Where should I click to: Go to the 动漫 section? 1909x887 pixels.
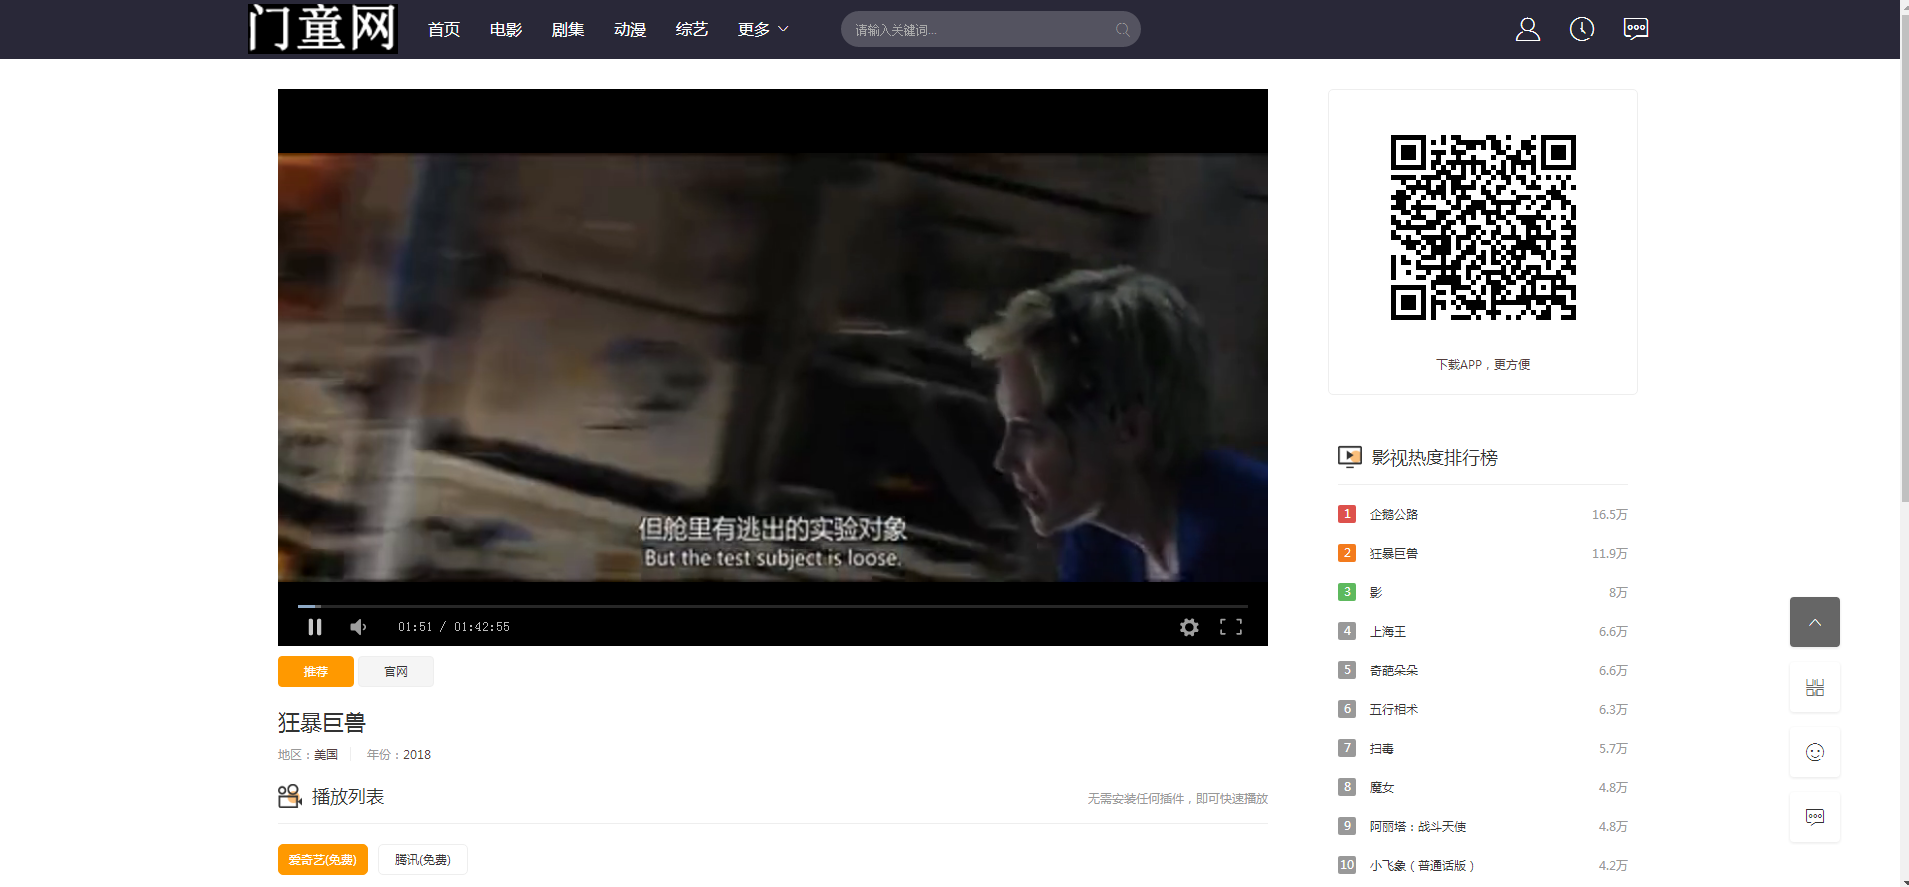630,30
